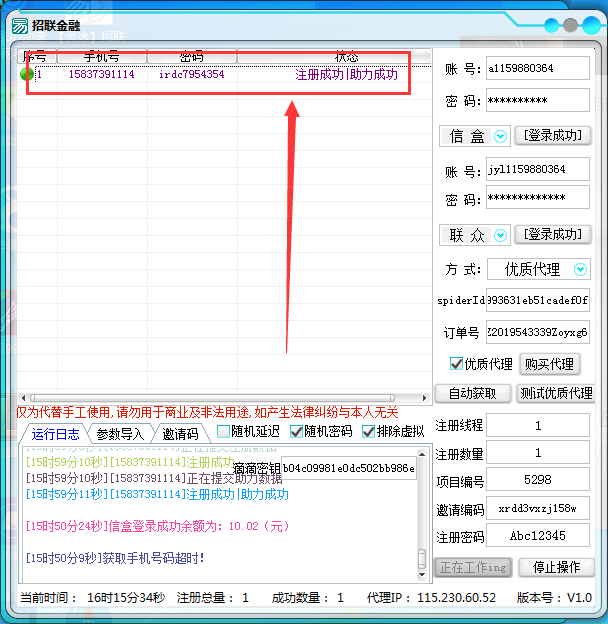The width and height of the screenshot is (608, 624).
Task: Switch to the 参数导入 tab
Action: [x=120, y=434]
